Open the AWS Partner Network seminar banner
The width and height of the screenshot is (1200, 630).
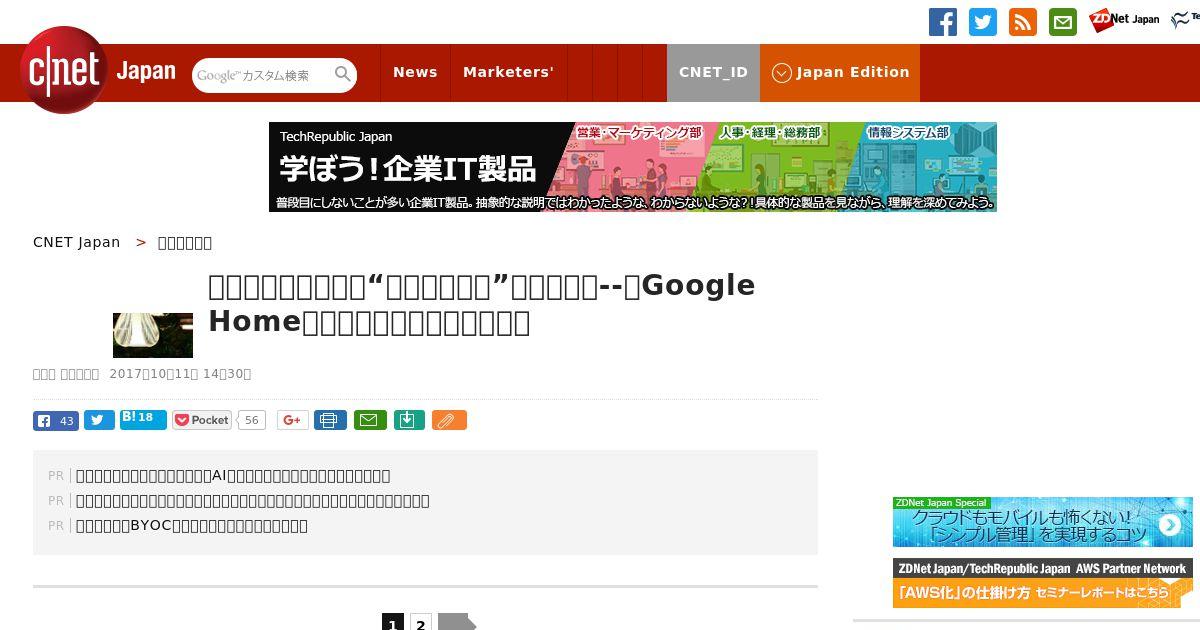click(1043, 583)
